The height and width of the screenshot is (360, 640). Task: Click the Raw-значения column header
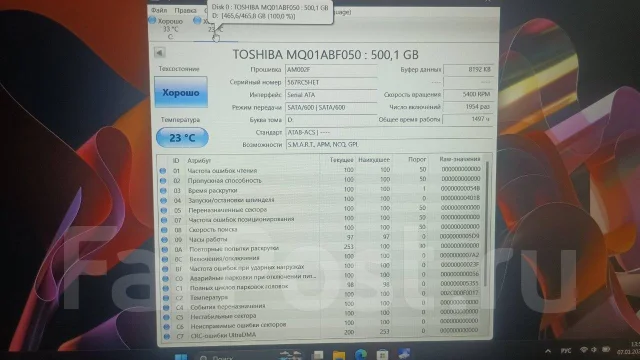460,159
